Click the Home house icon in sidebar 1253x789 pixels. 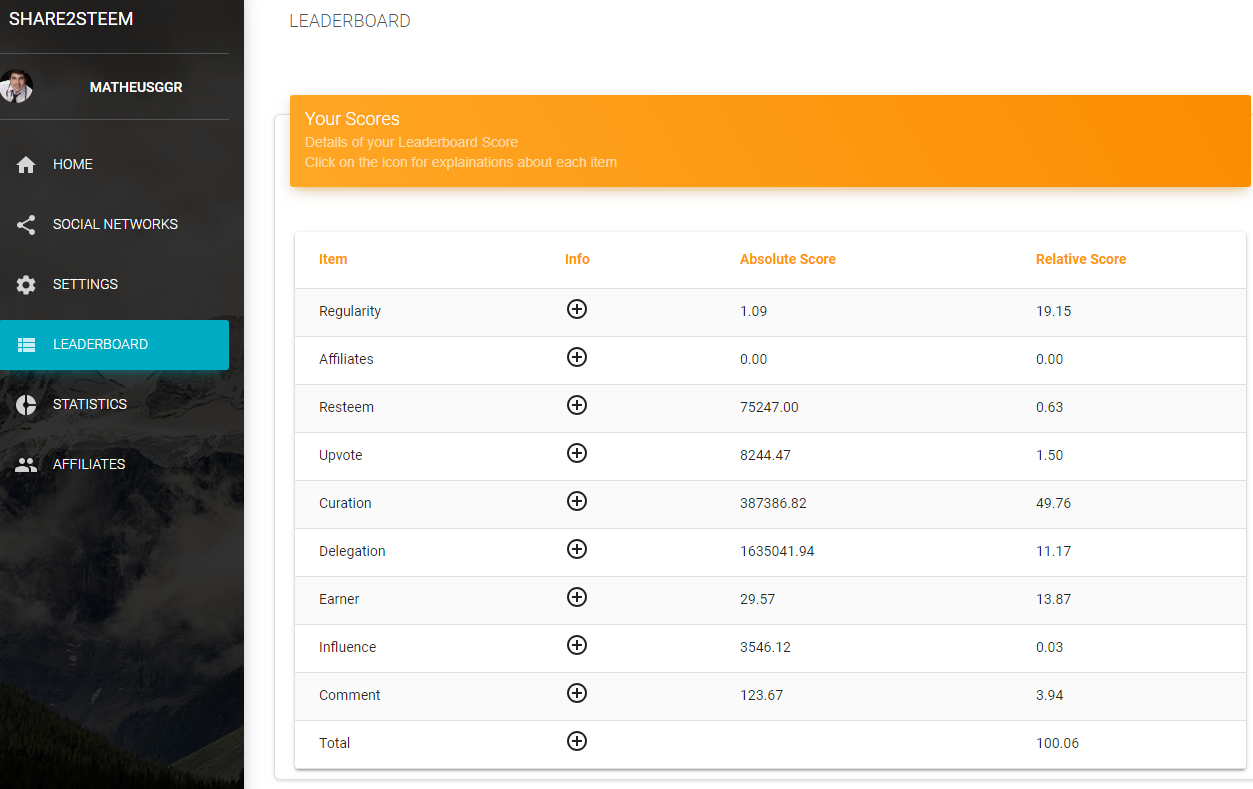(26, 165)
